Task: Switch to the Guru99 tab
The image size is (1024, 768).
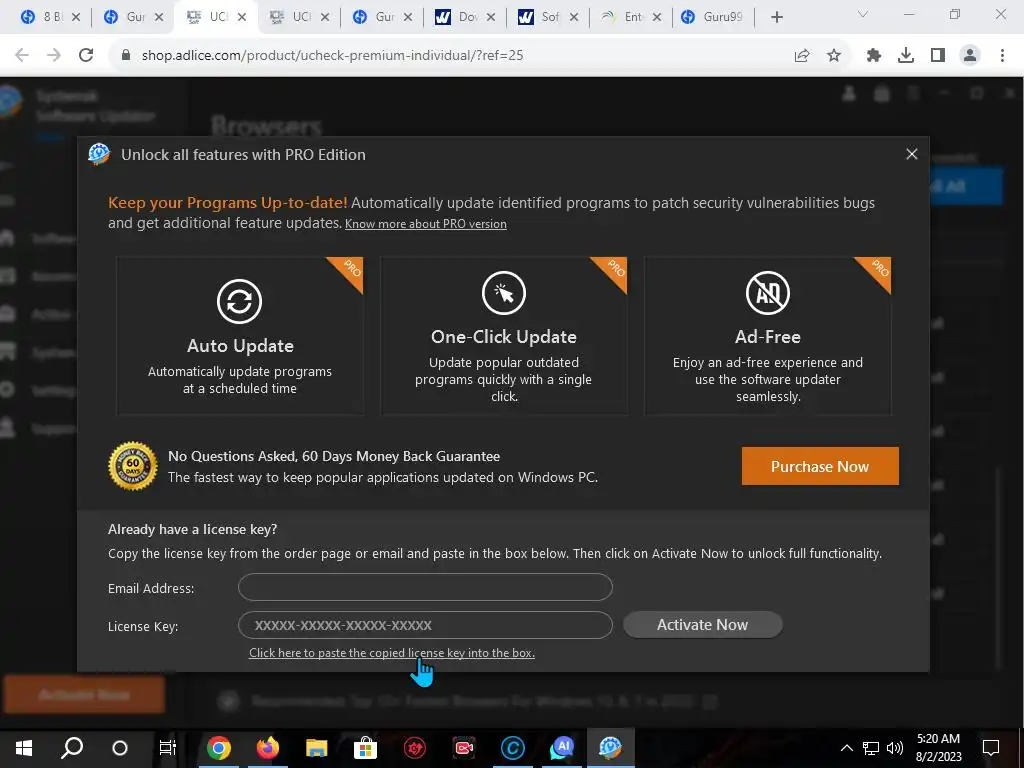Action: point(713,17)
